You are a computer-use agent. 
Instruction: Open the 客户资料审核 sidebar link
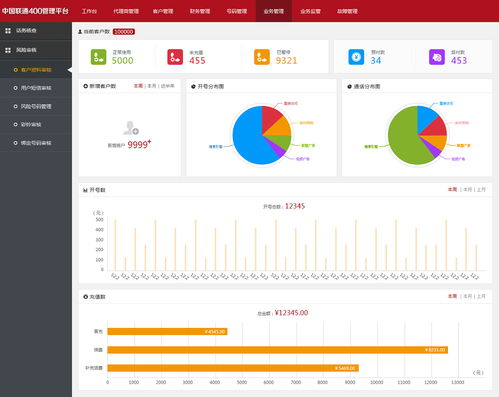point(36,70)
